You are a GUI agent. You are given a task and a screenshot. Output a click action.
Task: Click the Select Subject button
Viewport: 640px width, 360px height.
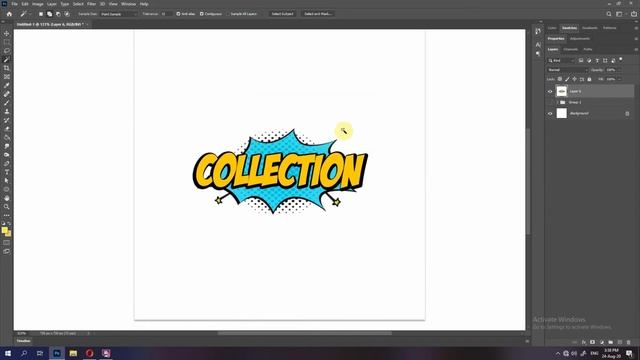(282, 14)
